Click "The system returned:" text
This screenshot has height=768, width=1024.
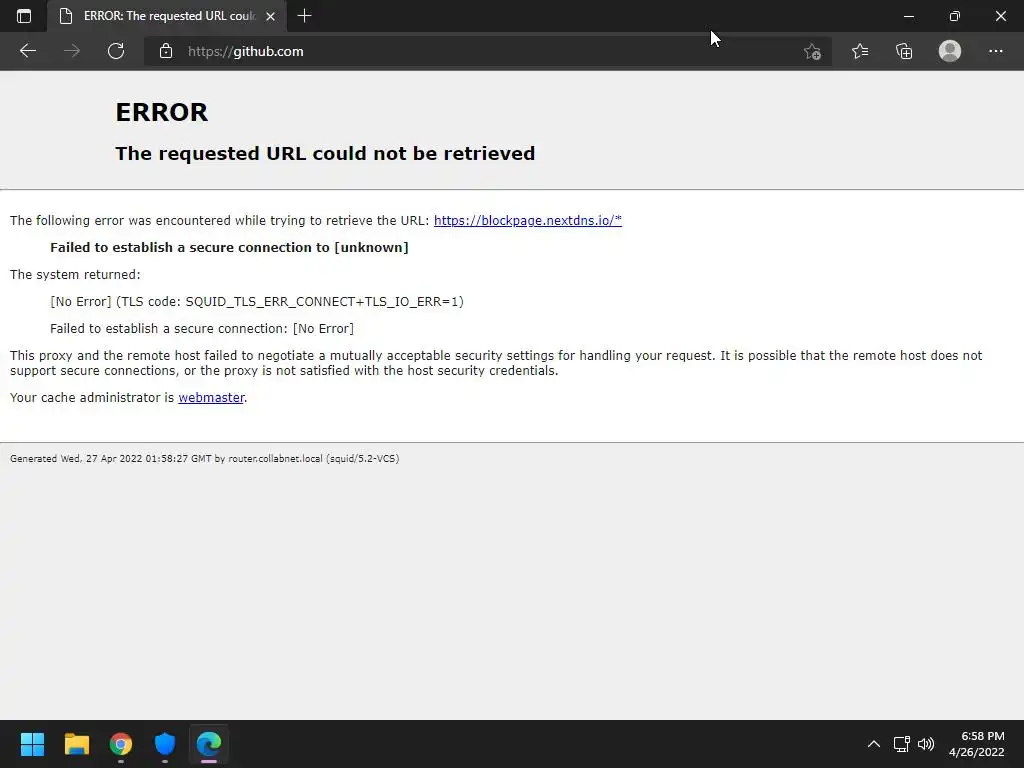[x=75, y=274]
